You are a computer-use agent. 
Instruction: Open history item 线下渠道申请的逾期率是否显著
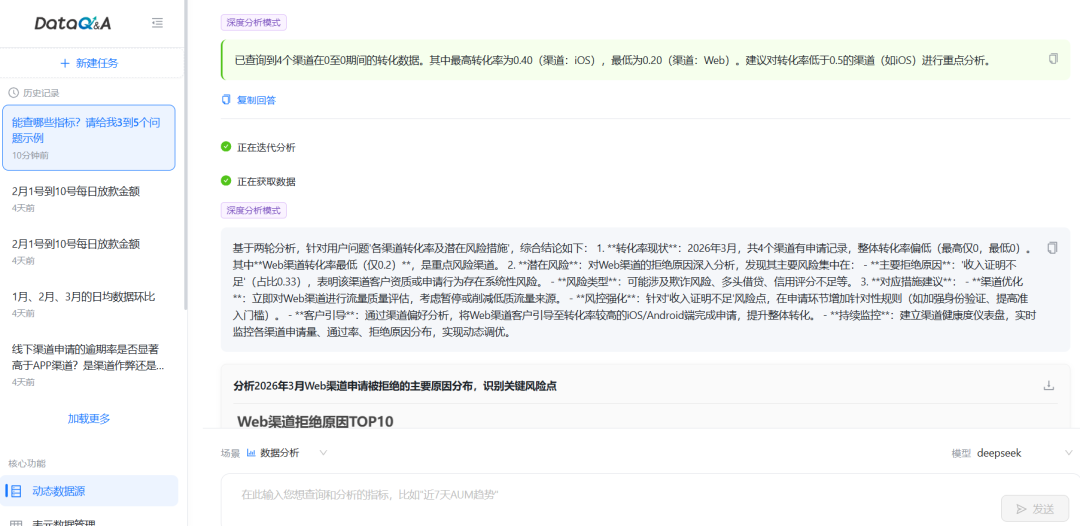[x=89, y=364]
